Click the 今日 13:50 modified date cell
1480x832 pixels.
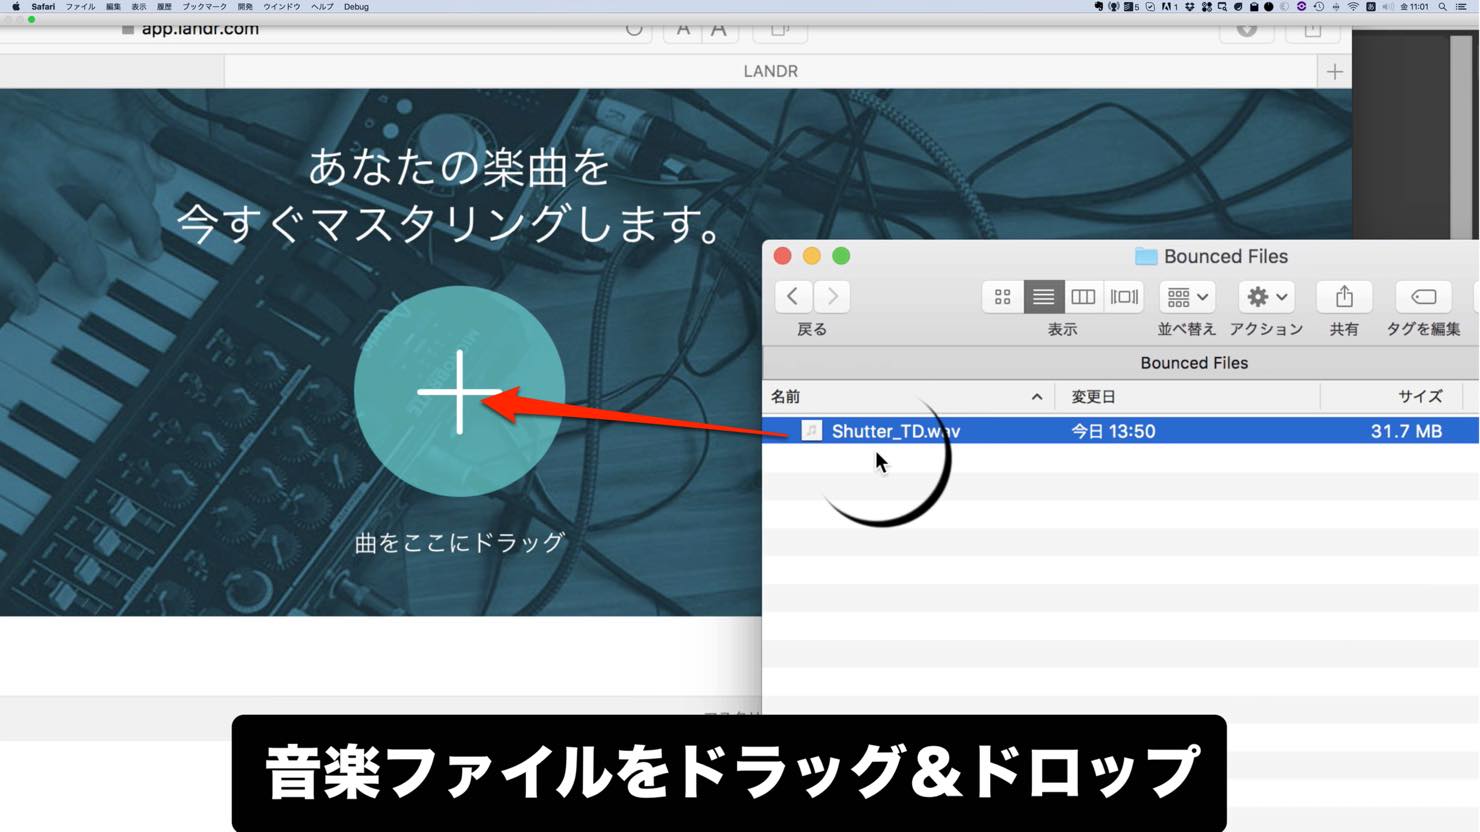point(1113,431)
